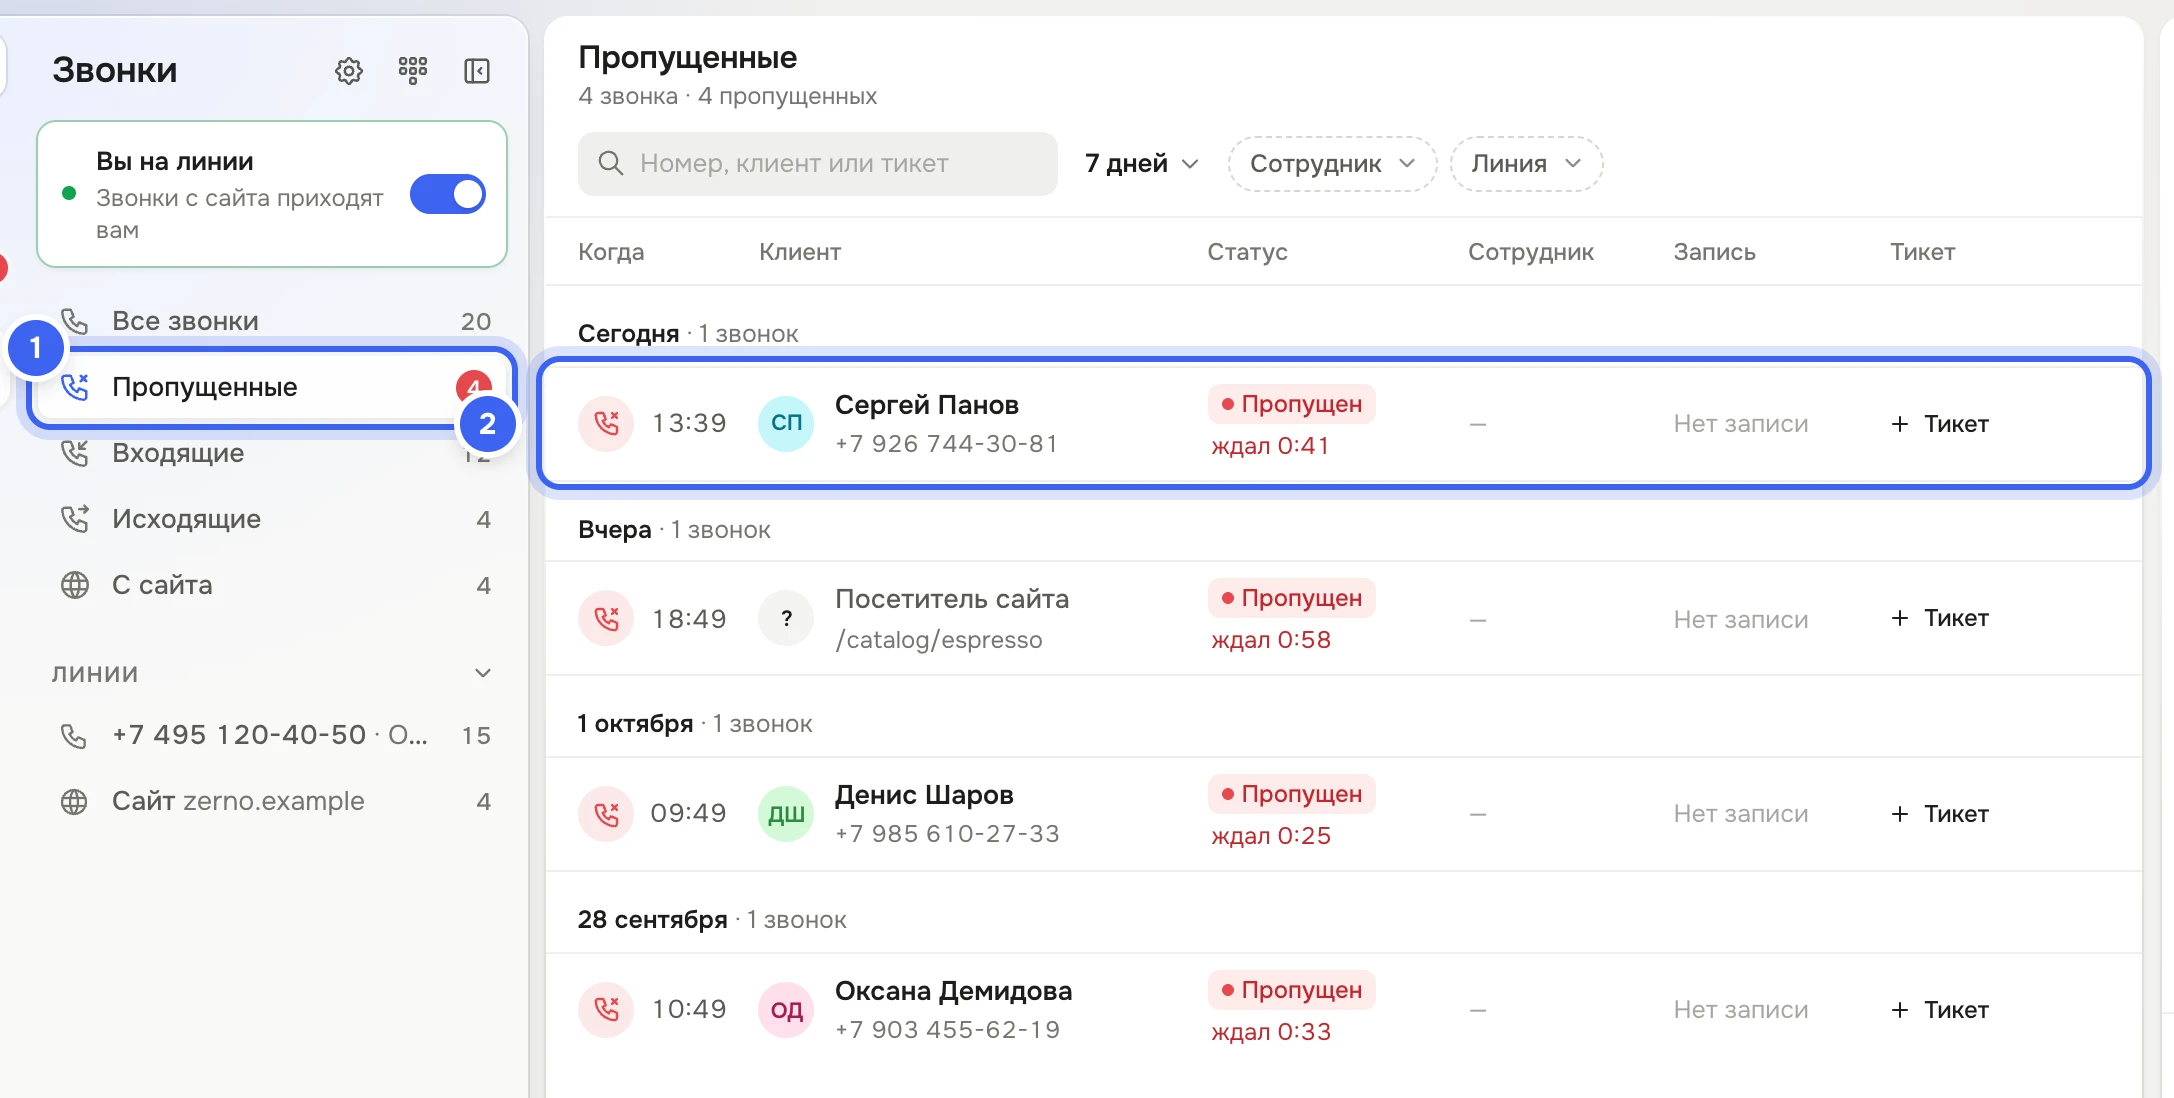Image resolution: width=2174 pixels, height=1098 pixels.
Task: Click 'Когда' column header
Action: [611, 252]
